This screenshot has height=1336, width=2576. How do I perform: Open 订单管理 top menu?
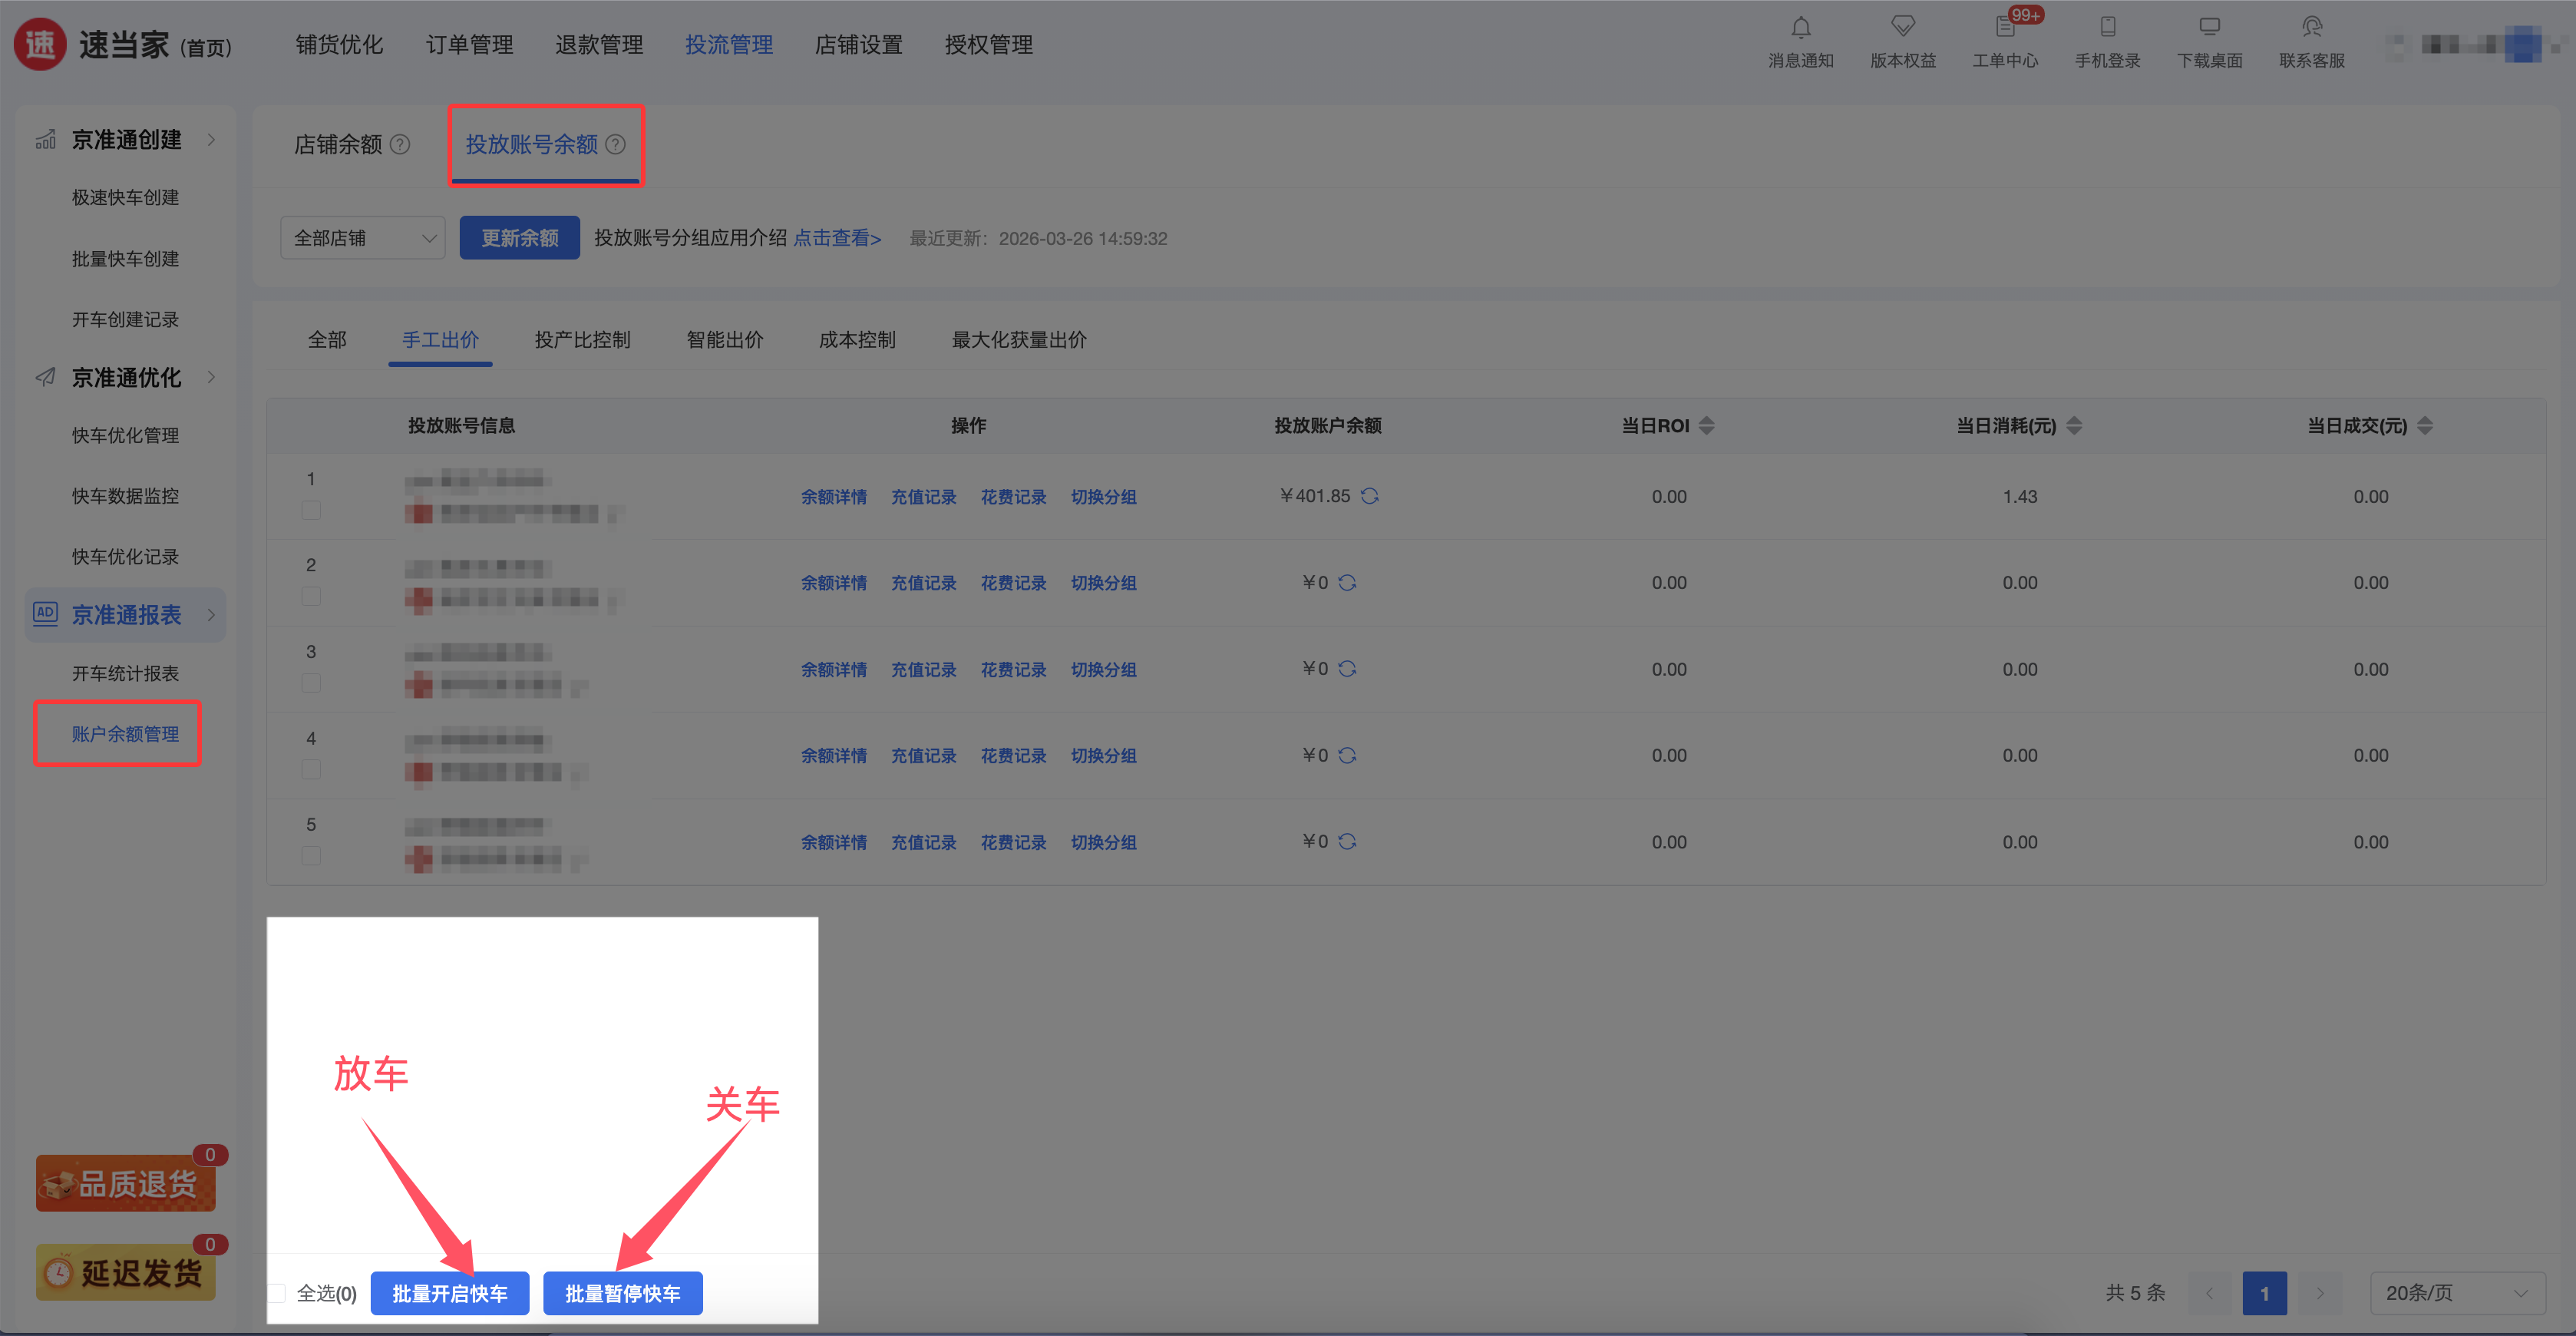(469, 45)
